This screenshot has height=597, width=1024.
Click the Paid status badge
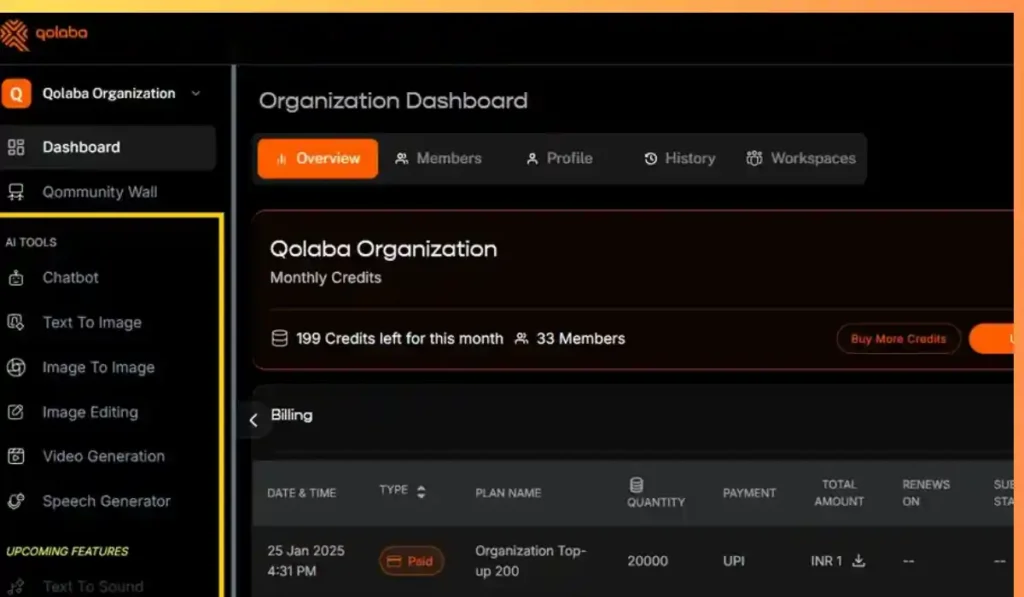(411, 561)
